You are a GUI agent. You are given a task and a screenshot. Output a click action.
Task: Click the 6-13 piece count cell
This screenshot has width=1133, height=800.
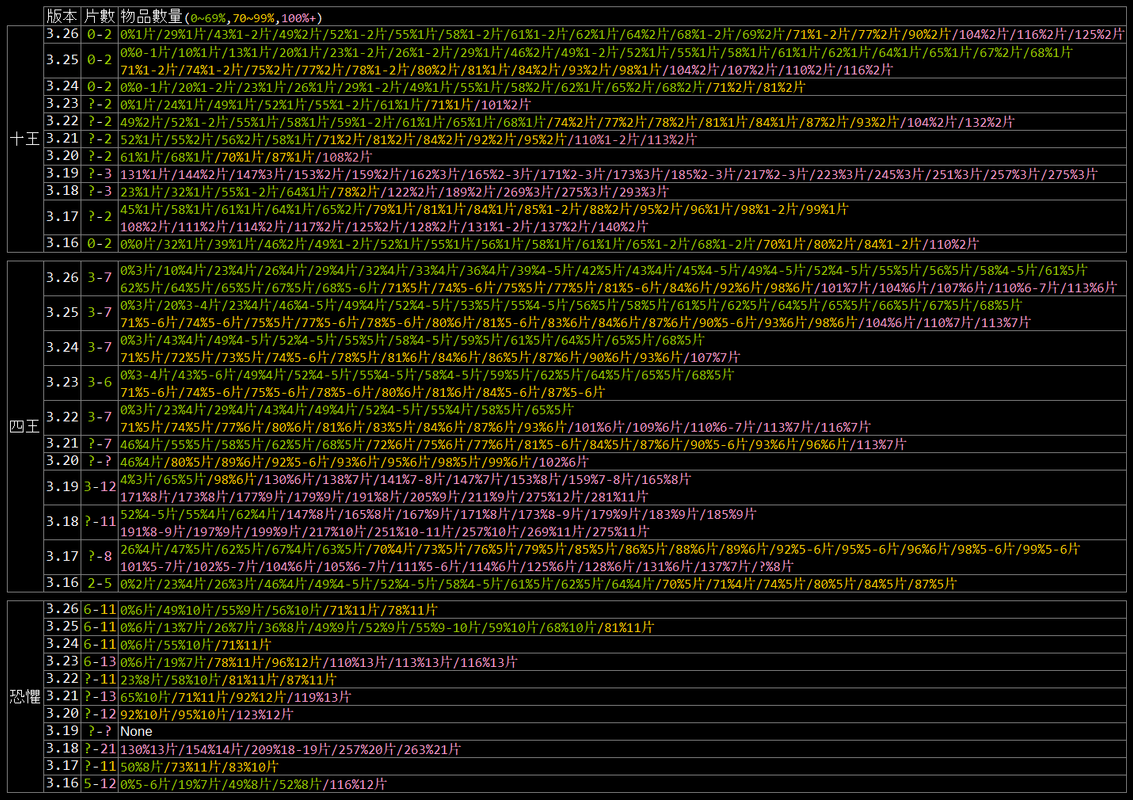(x=100, y=661)
